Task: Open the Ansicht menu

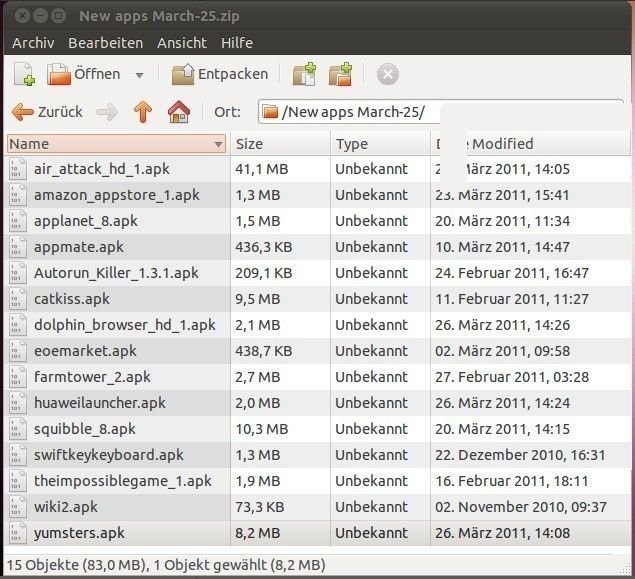Action: (x=181, y=43)
